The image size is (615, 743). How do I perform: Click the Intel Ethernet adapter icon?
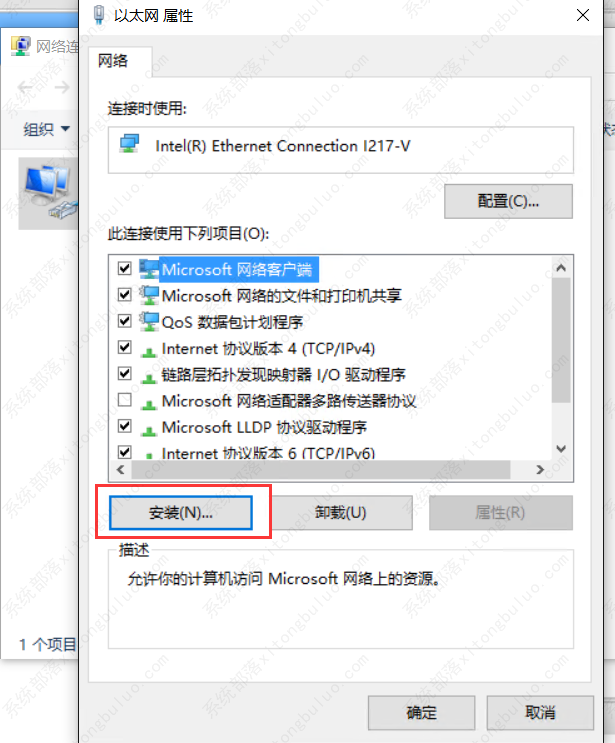[x=129, y=144]
